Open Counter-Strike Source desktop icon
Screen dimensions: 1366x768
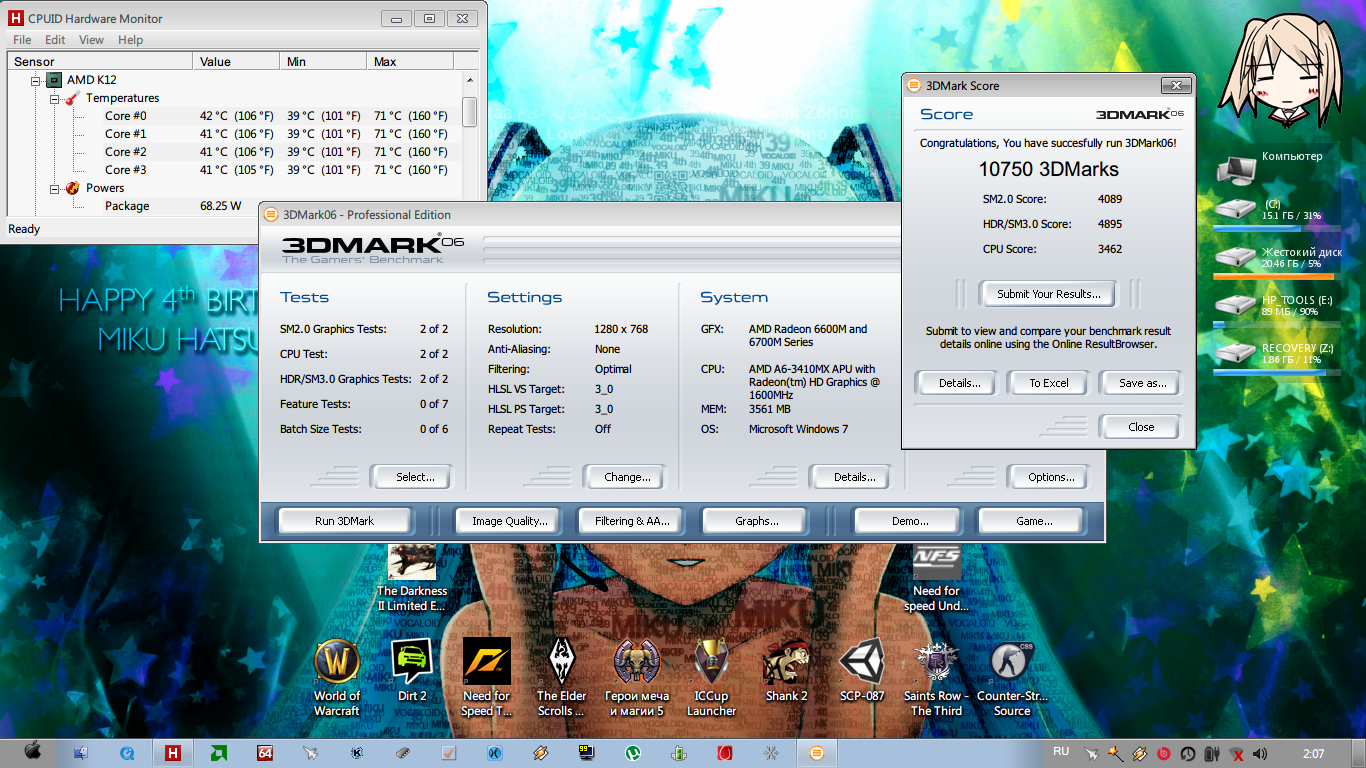pyautogui.click(x=1012, y=677)
